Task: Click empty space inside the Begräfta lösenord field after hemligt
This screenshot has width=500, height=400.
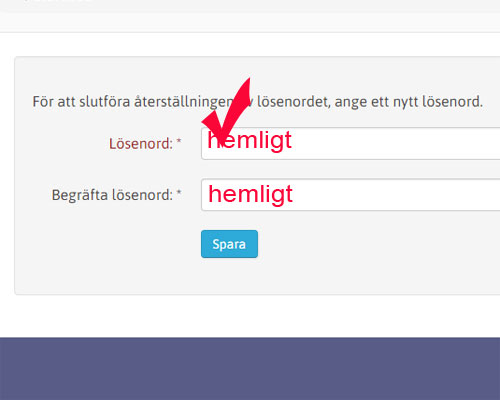Action: (397, 195)
